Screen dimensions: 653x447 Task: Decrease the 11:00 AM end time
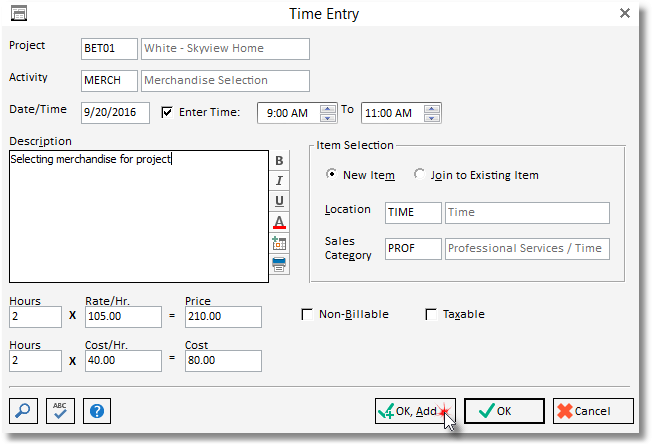pyautogui.click(x=432, y=118)
